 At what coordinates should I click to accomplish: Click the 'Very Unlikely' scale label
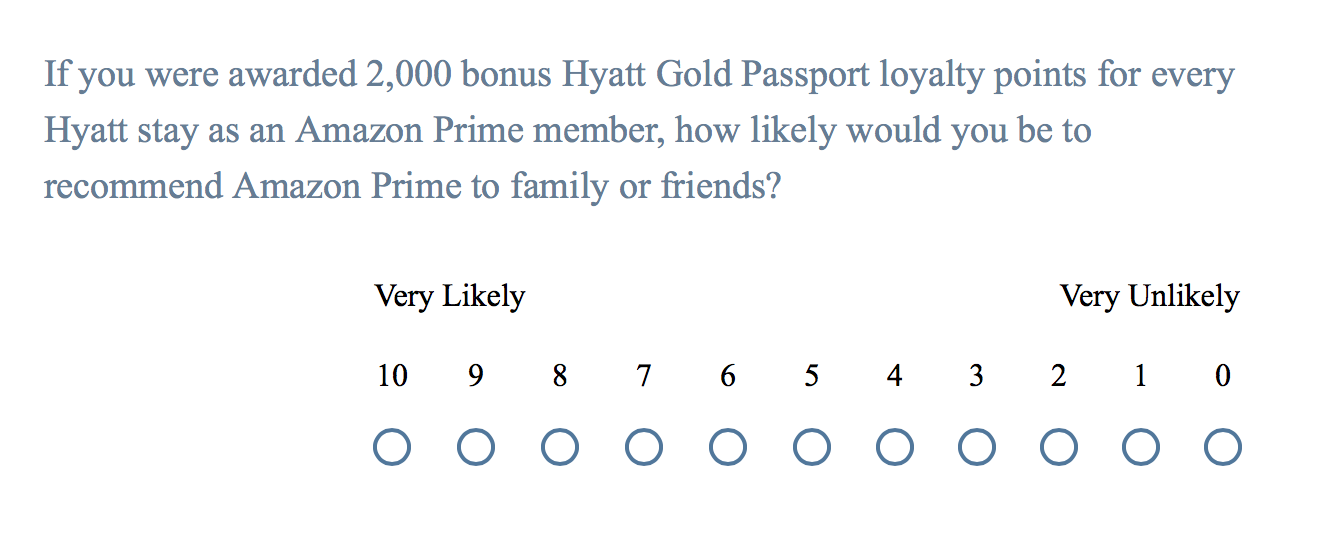click(1150, 297)
